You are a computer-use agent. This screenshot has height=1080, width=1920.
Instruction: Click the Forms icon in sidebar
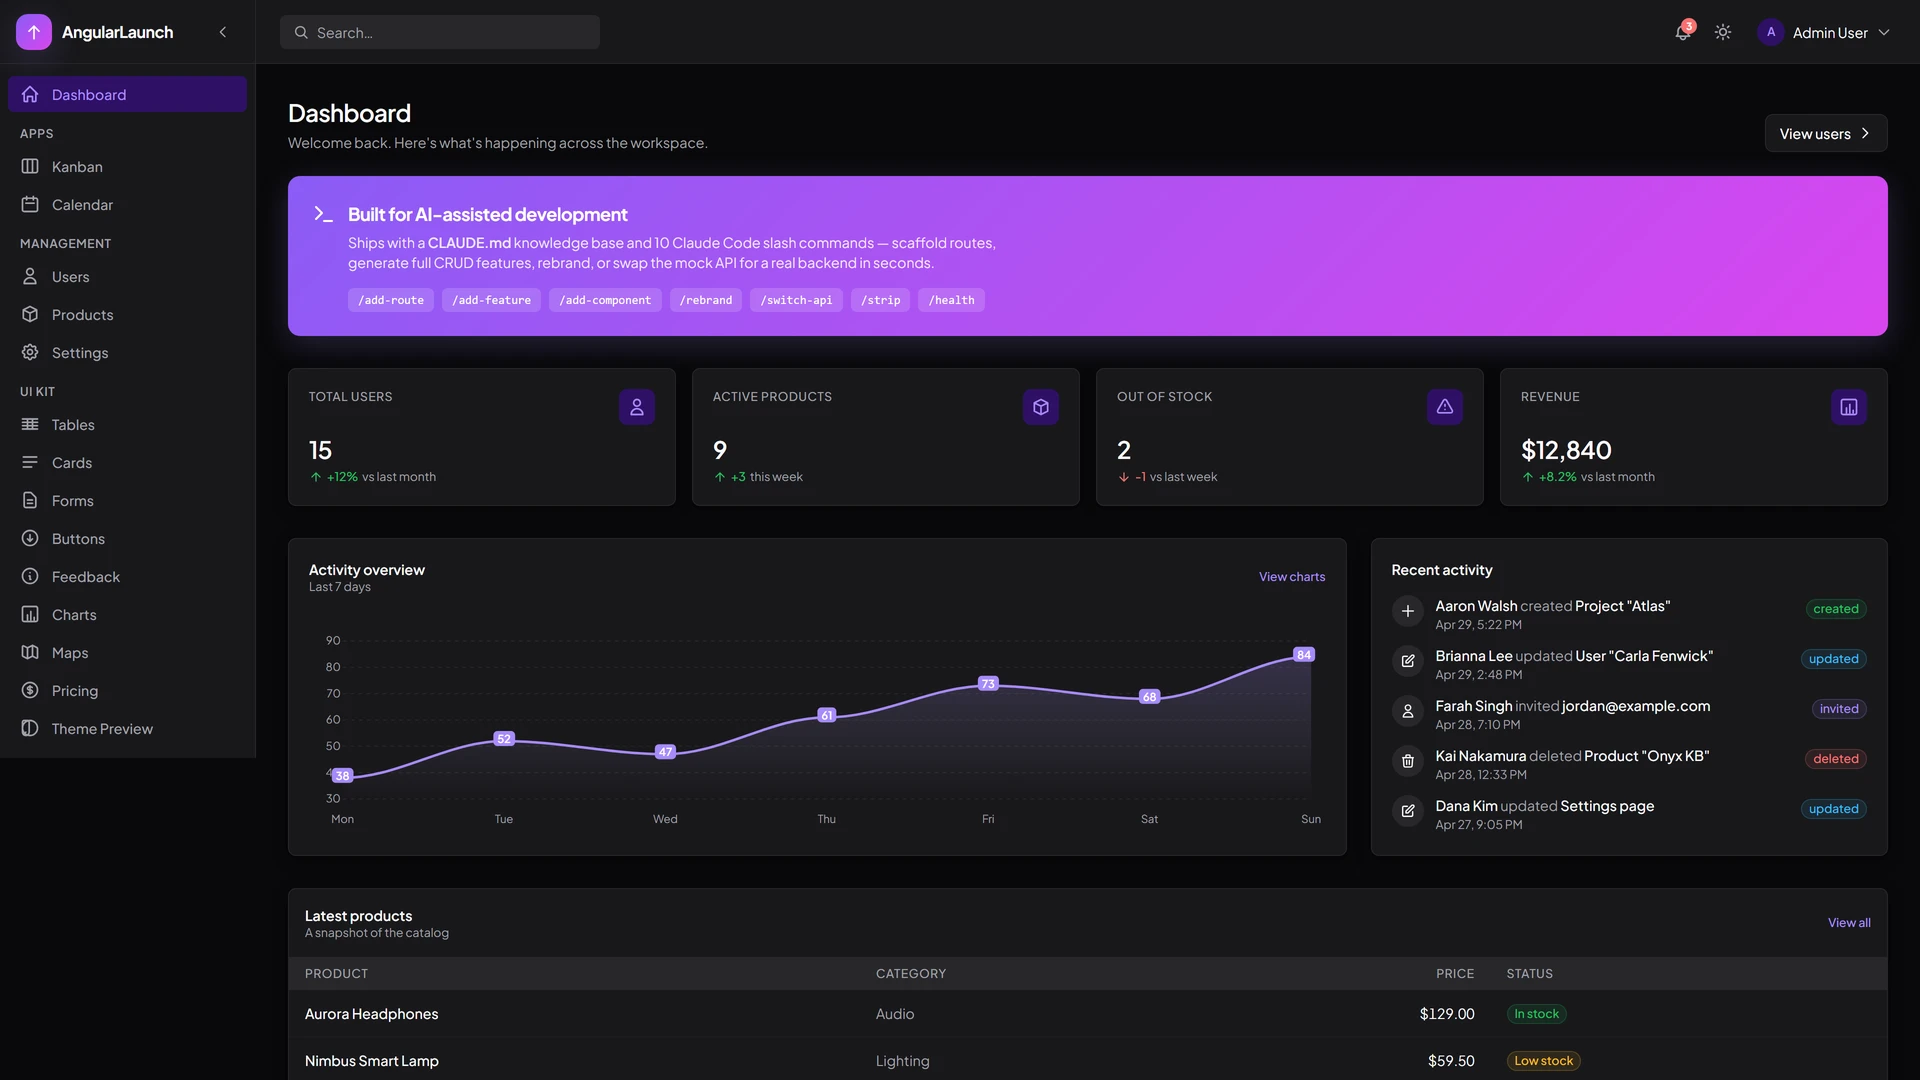click(30, 500)
